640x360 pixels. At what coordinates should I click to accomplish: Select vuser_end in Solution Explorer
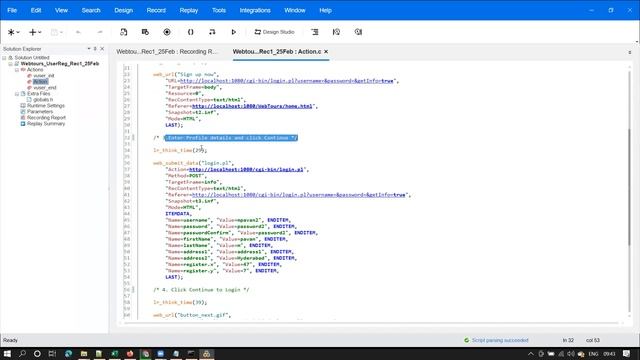(45, 87)
